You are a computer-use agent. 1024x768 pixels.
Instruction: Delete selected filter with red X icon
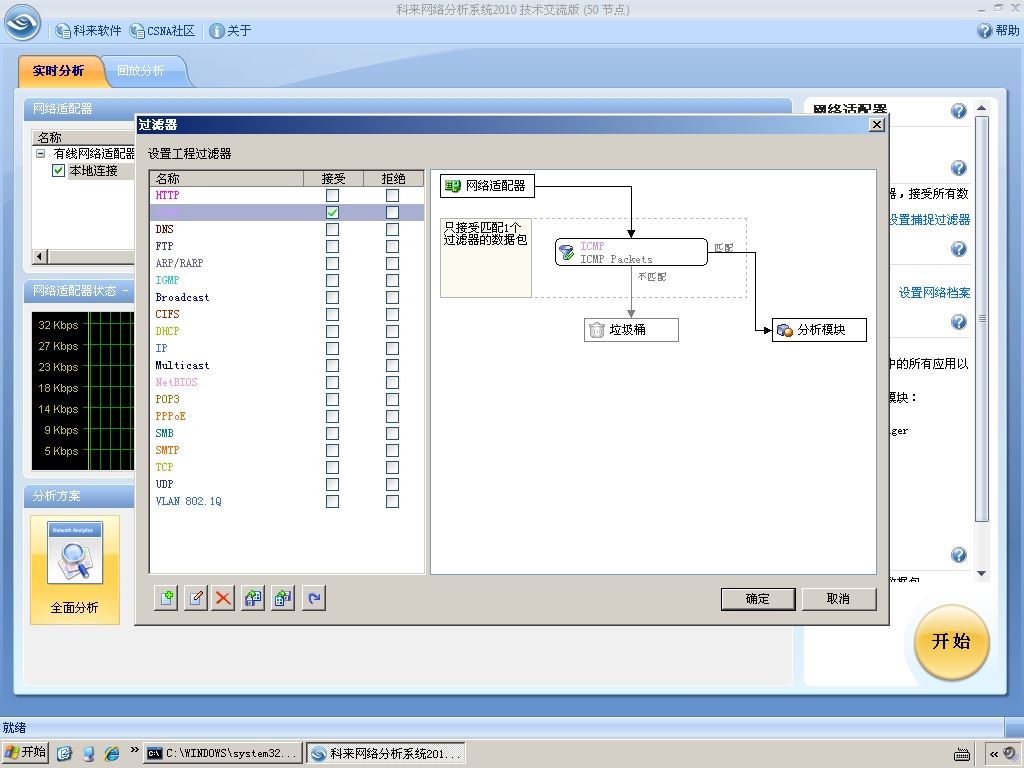coord(223,598)
